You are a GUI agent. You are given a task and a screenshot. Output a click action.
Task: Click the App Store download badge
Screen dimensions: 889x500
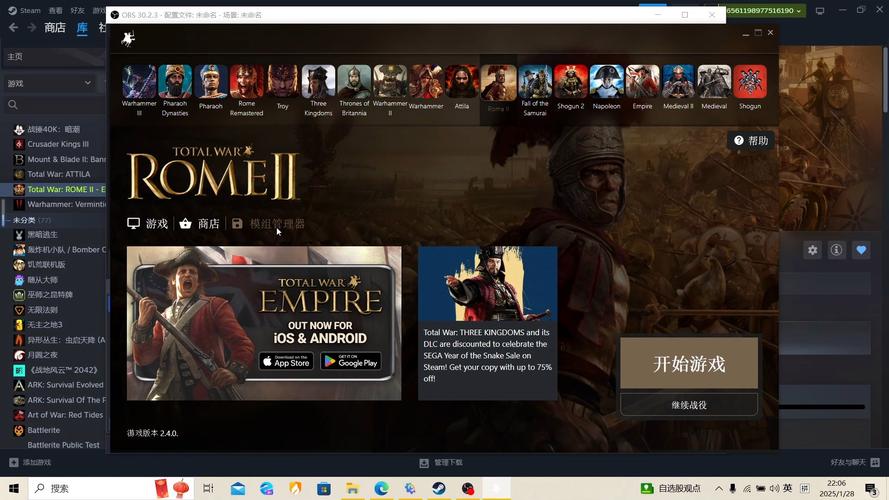coord(286,361)
